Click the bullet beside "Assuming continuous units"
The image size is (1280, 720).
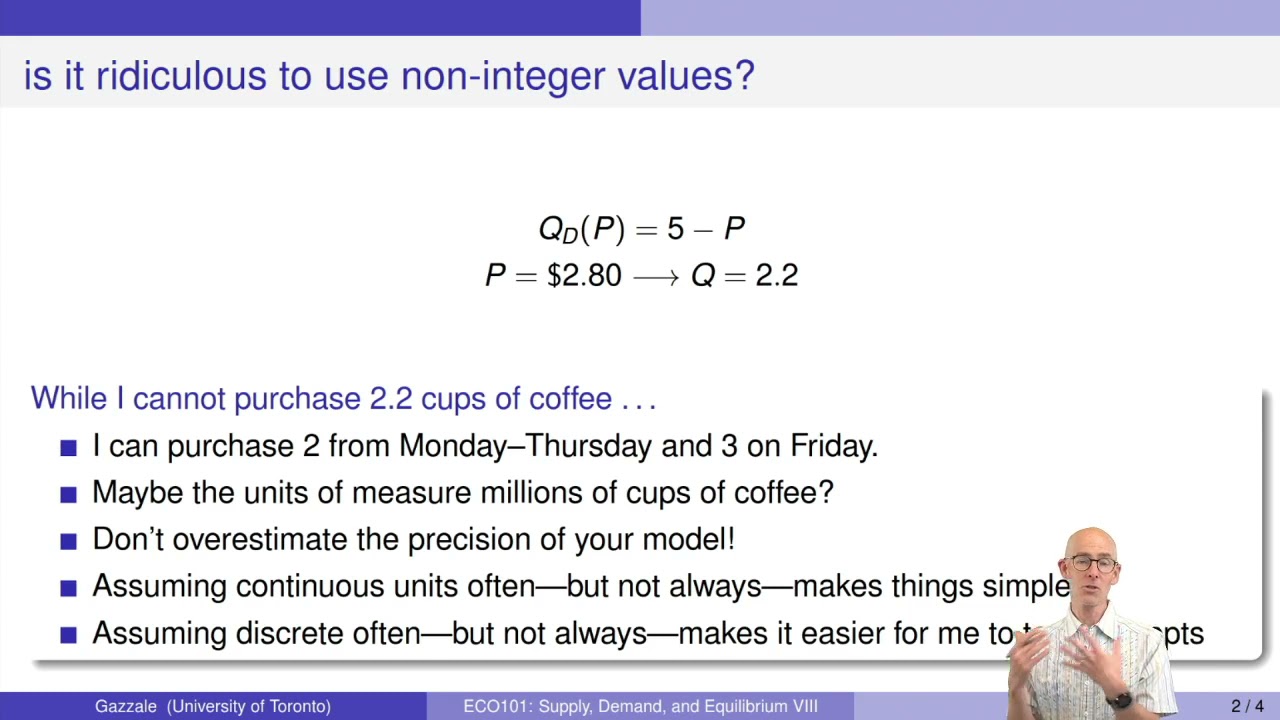coord(68,588)
